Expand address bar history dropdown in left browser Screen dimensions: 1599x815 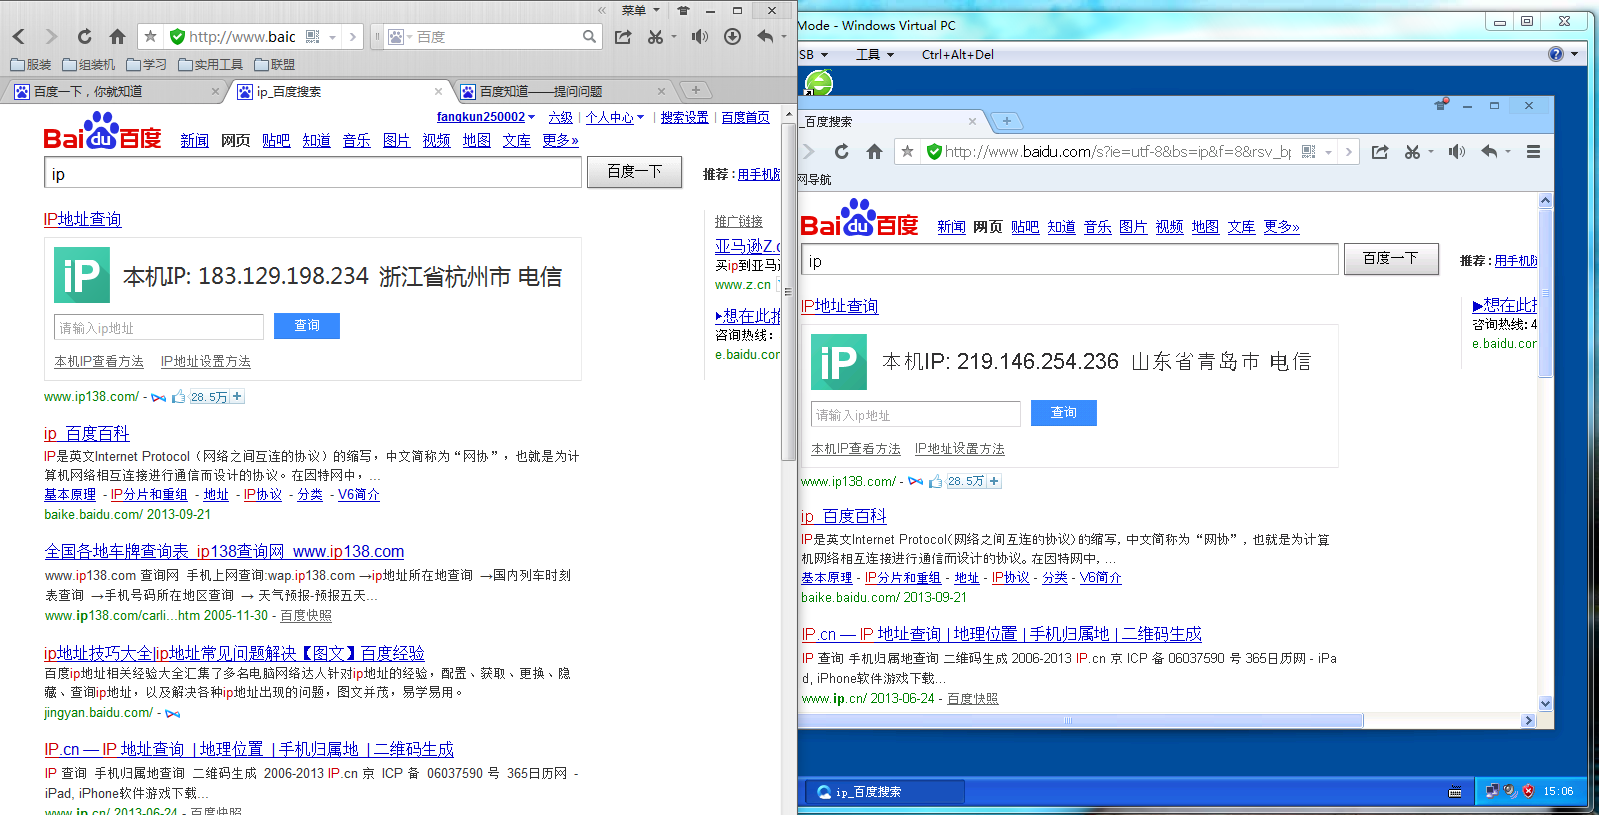[x=332, y=37]
